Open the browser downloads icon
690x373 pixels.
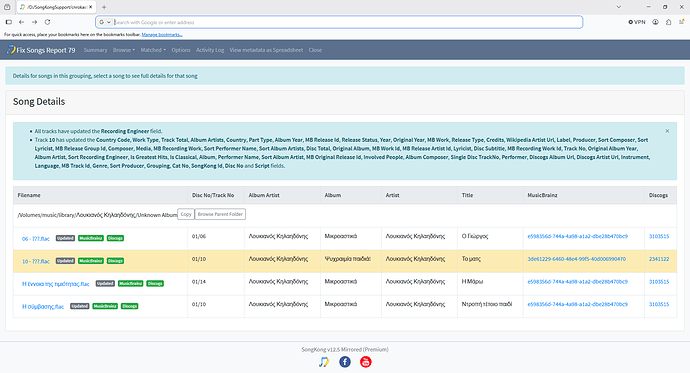click(655, 22)
